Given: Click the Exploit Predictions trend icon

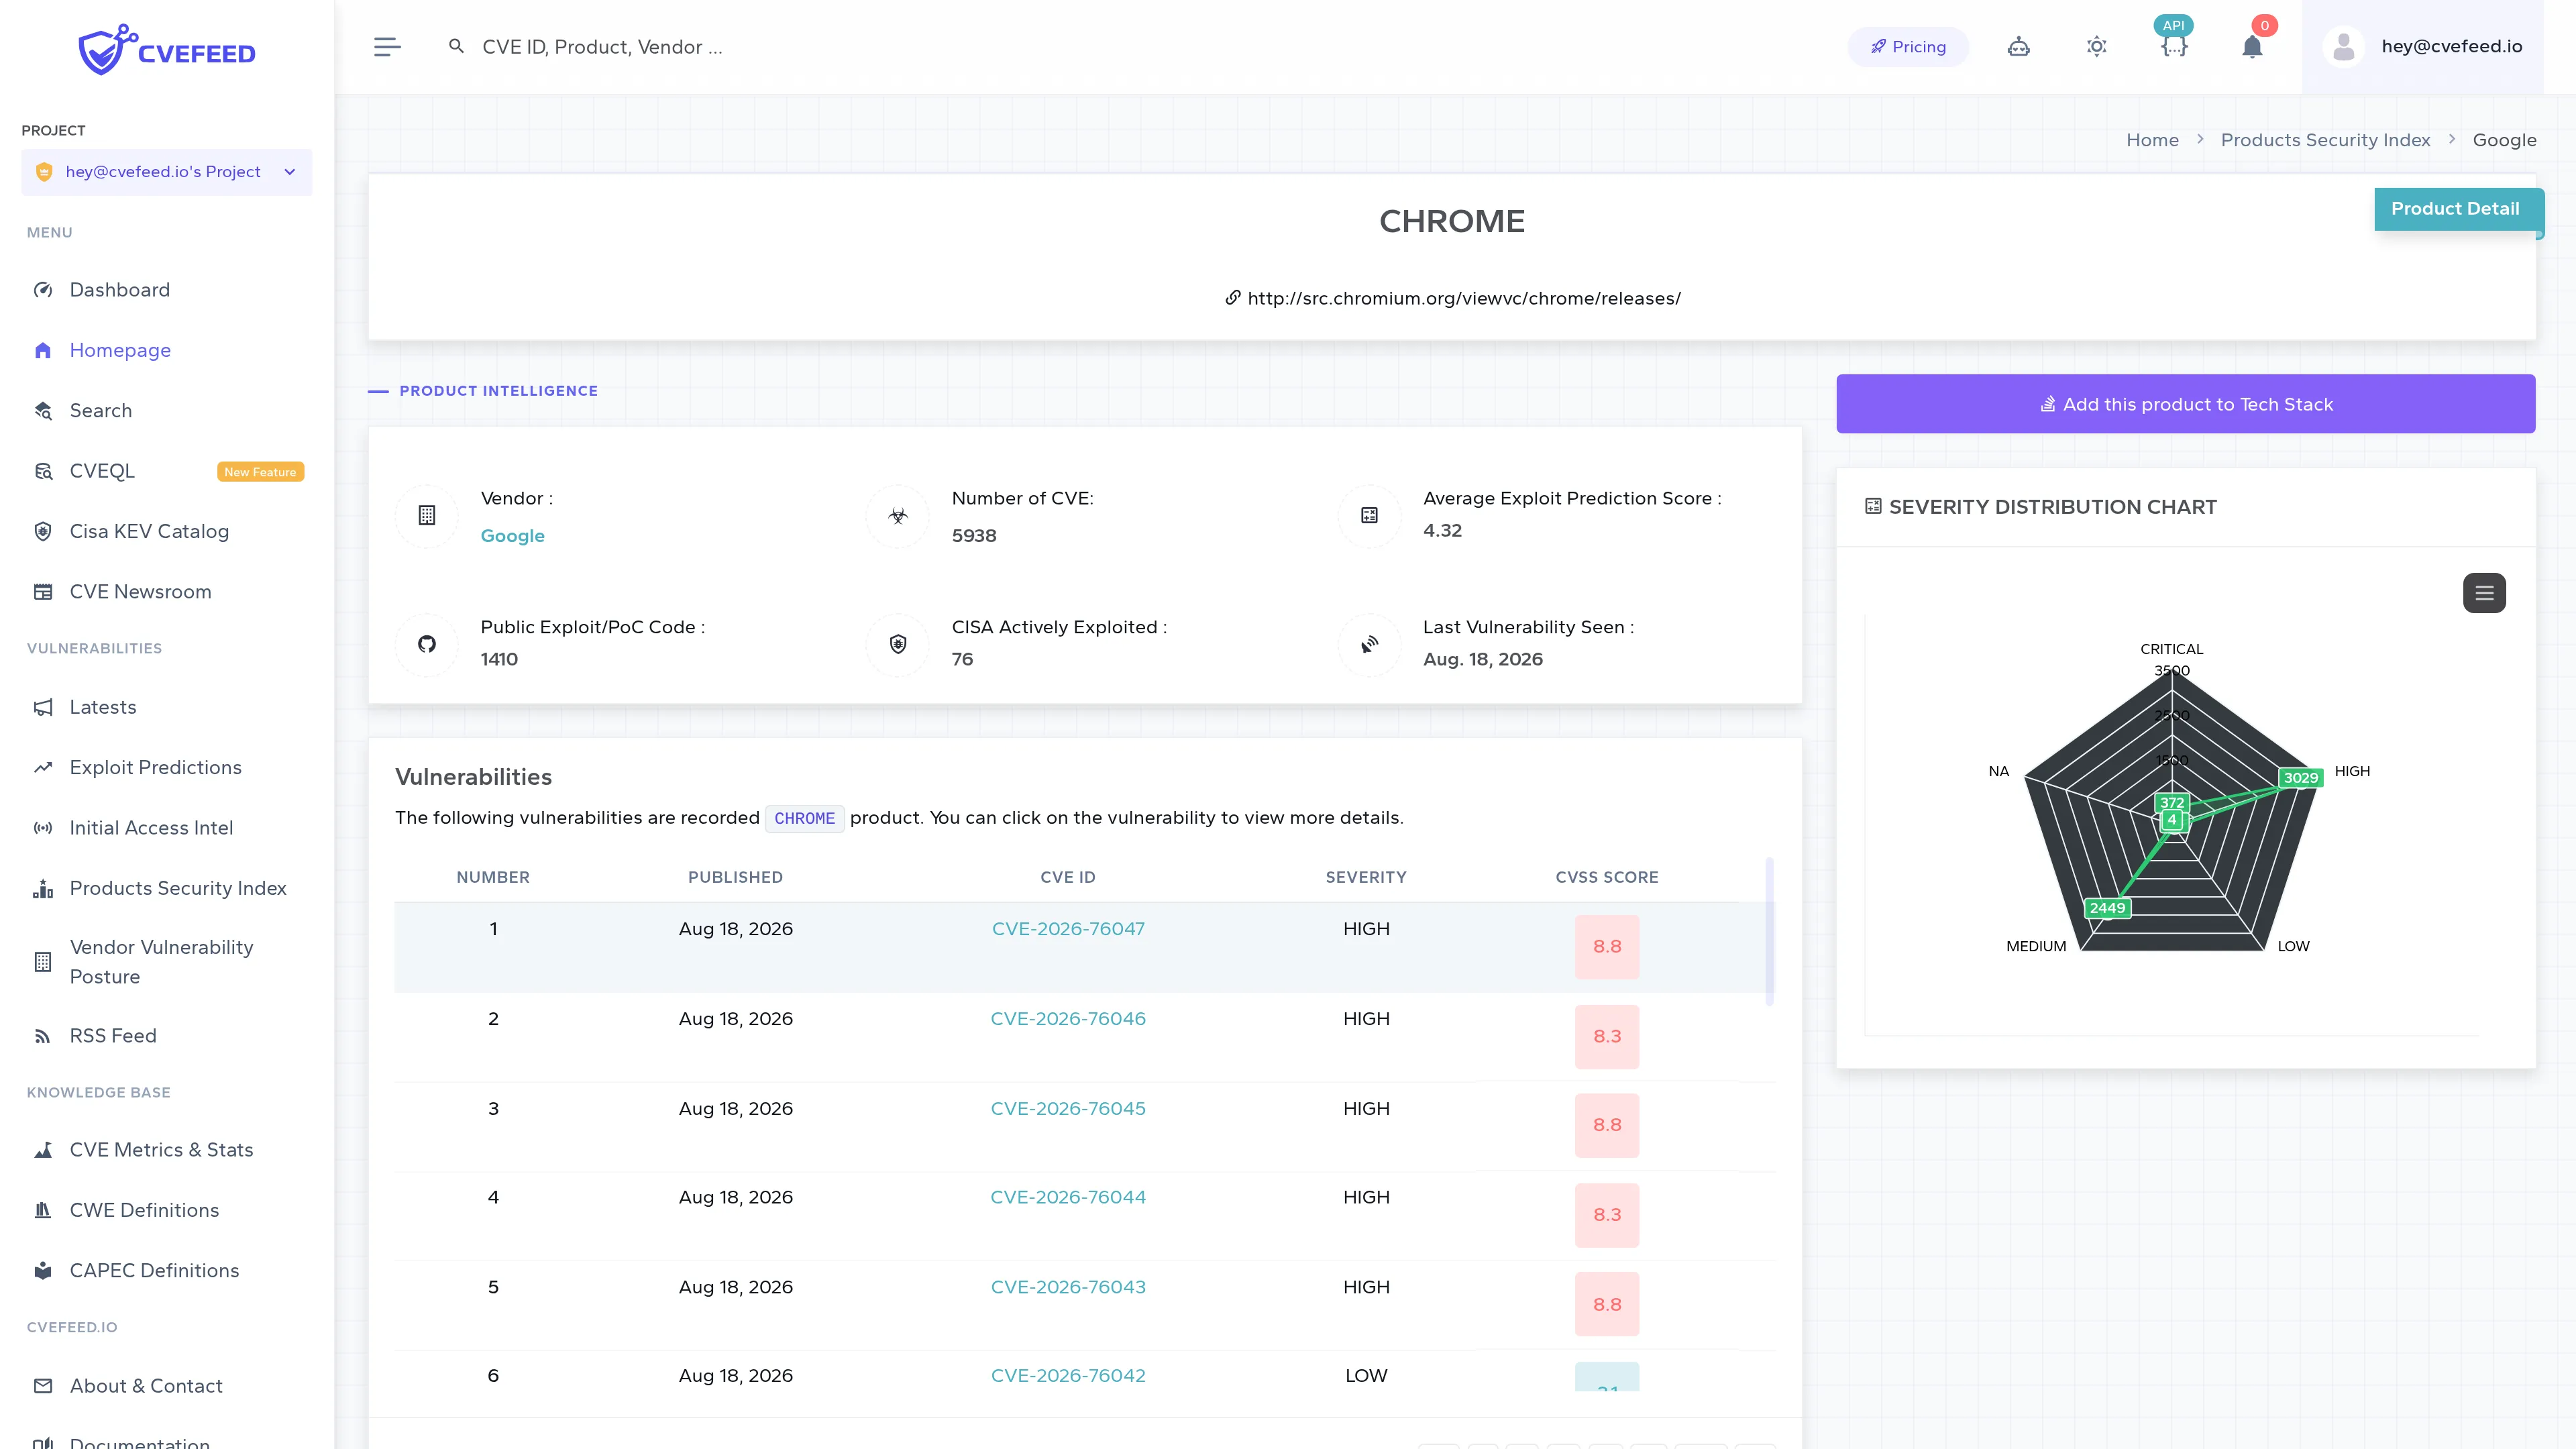Looking at the screenshot, I should tap(43, 767).
